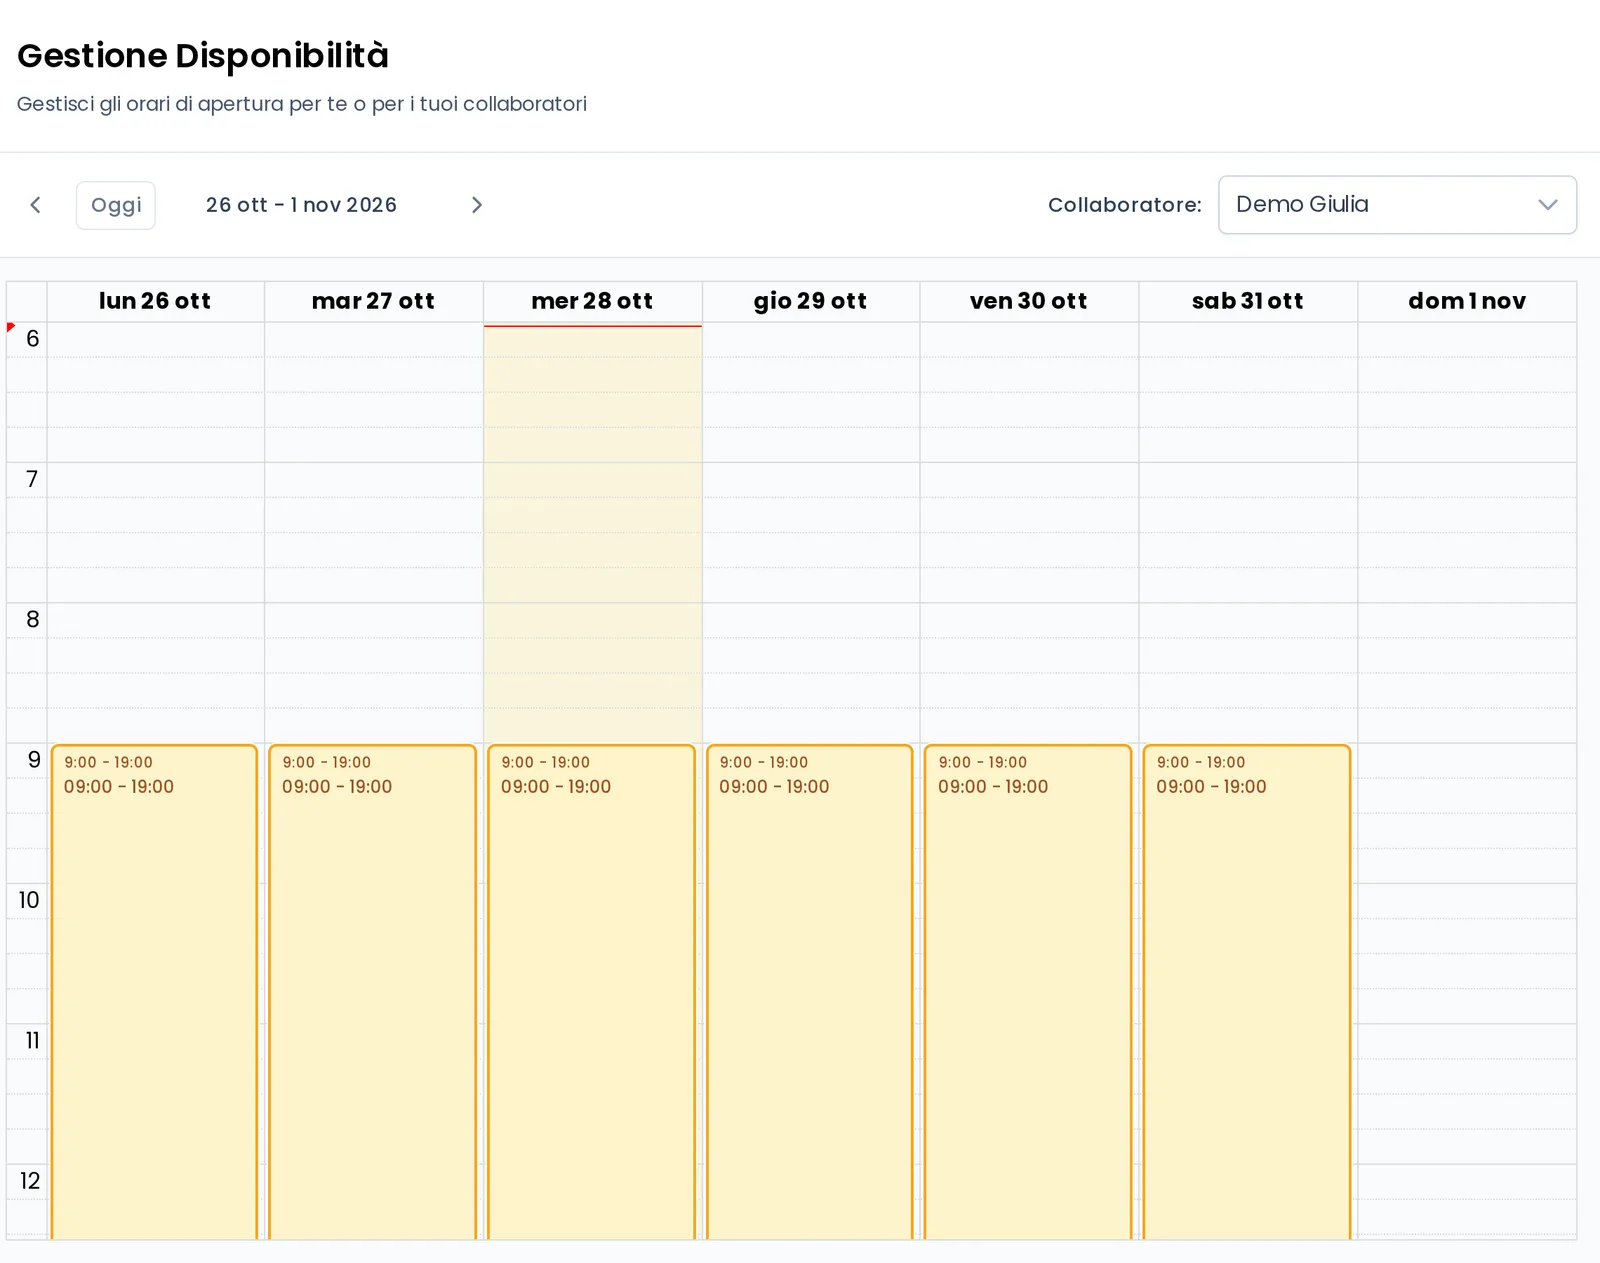Open Saturday 31 ott availability block
This screenshot has width=1600, height=1263.
[1247, 992]
